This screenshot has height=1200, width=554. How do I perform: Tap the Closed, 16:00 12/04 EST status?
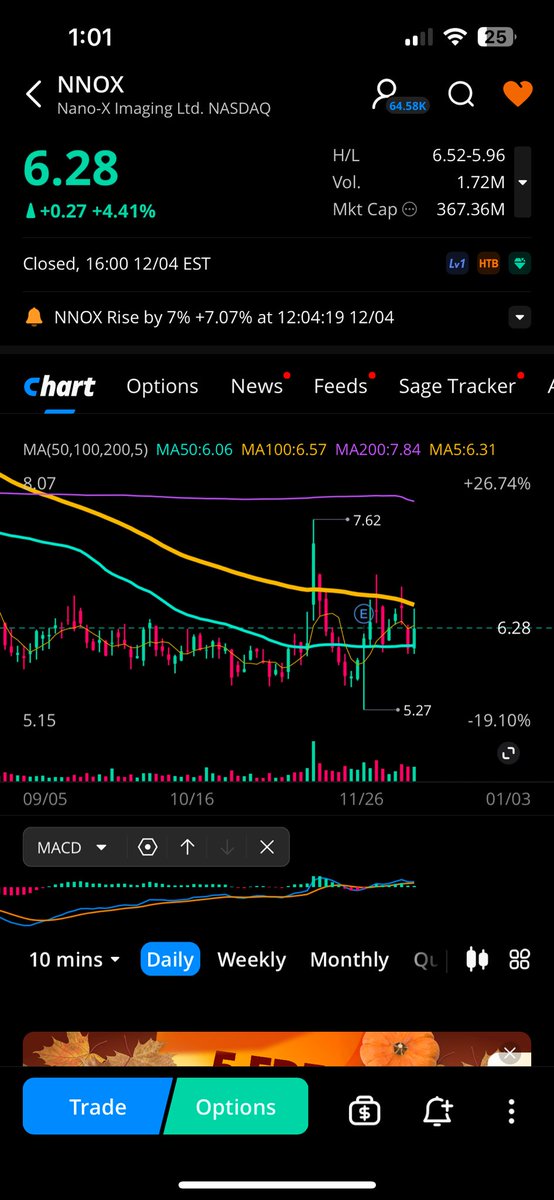pos(116,264)
